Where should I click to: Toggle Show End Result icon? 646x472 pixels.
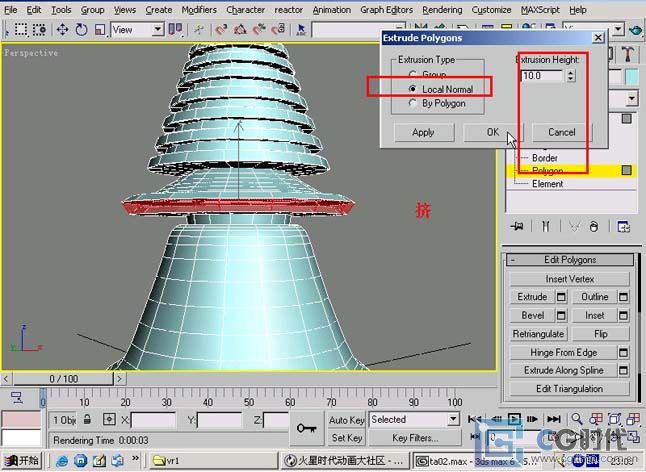tap(545, 226)
